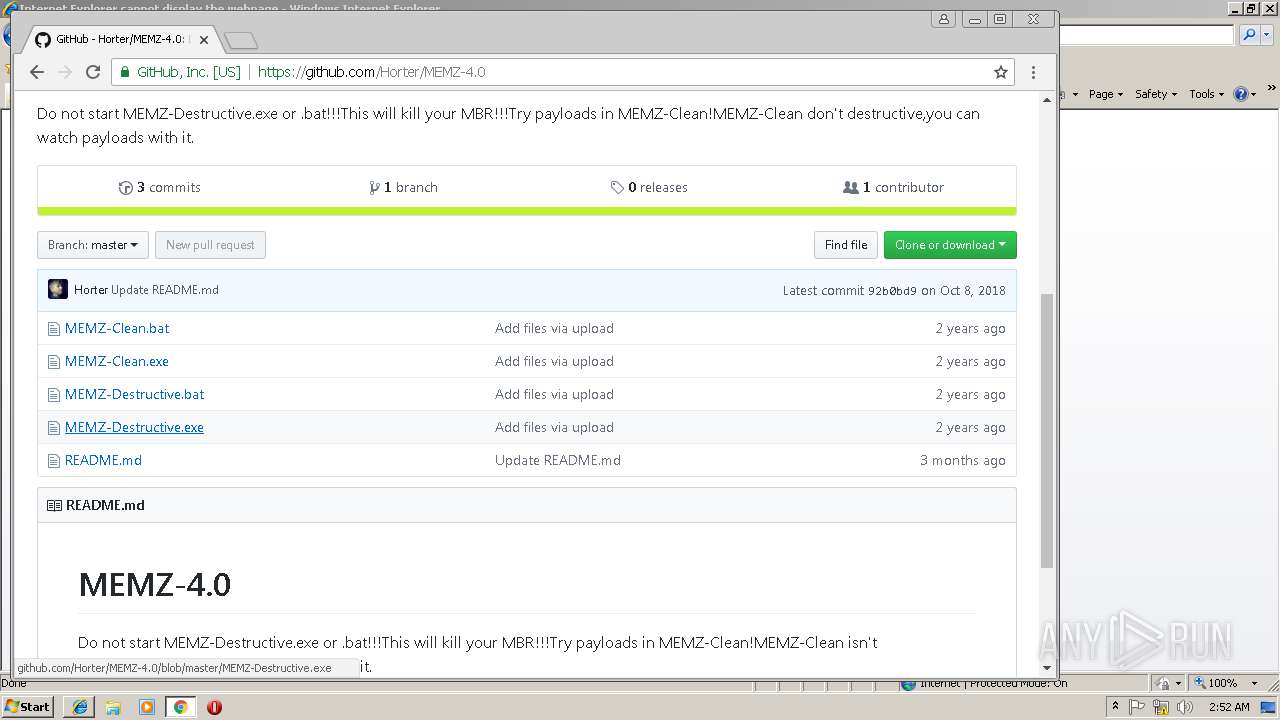Click the contributors people icon
Viewport: 1280px width, 720px height.
[851, 187]
